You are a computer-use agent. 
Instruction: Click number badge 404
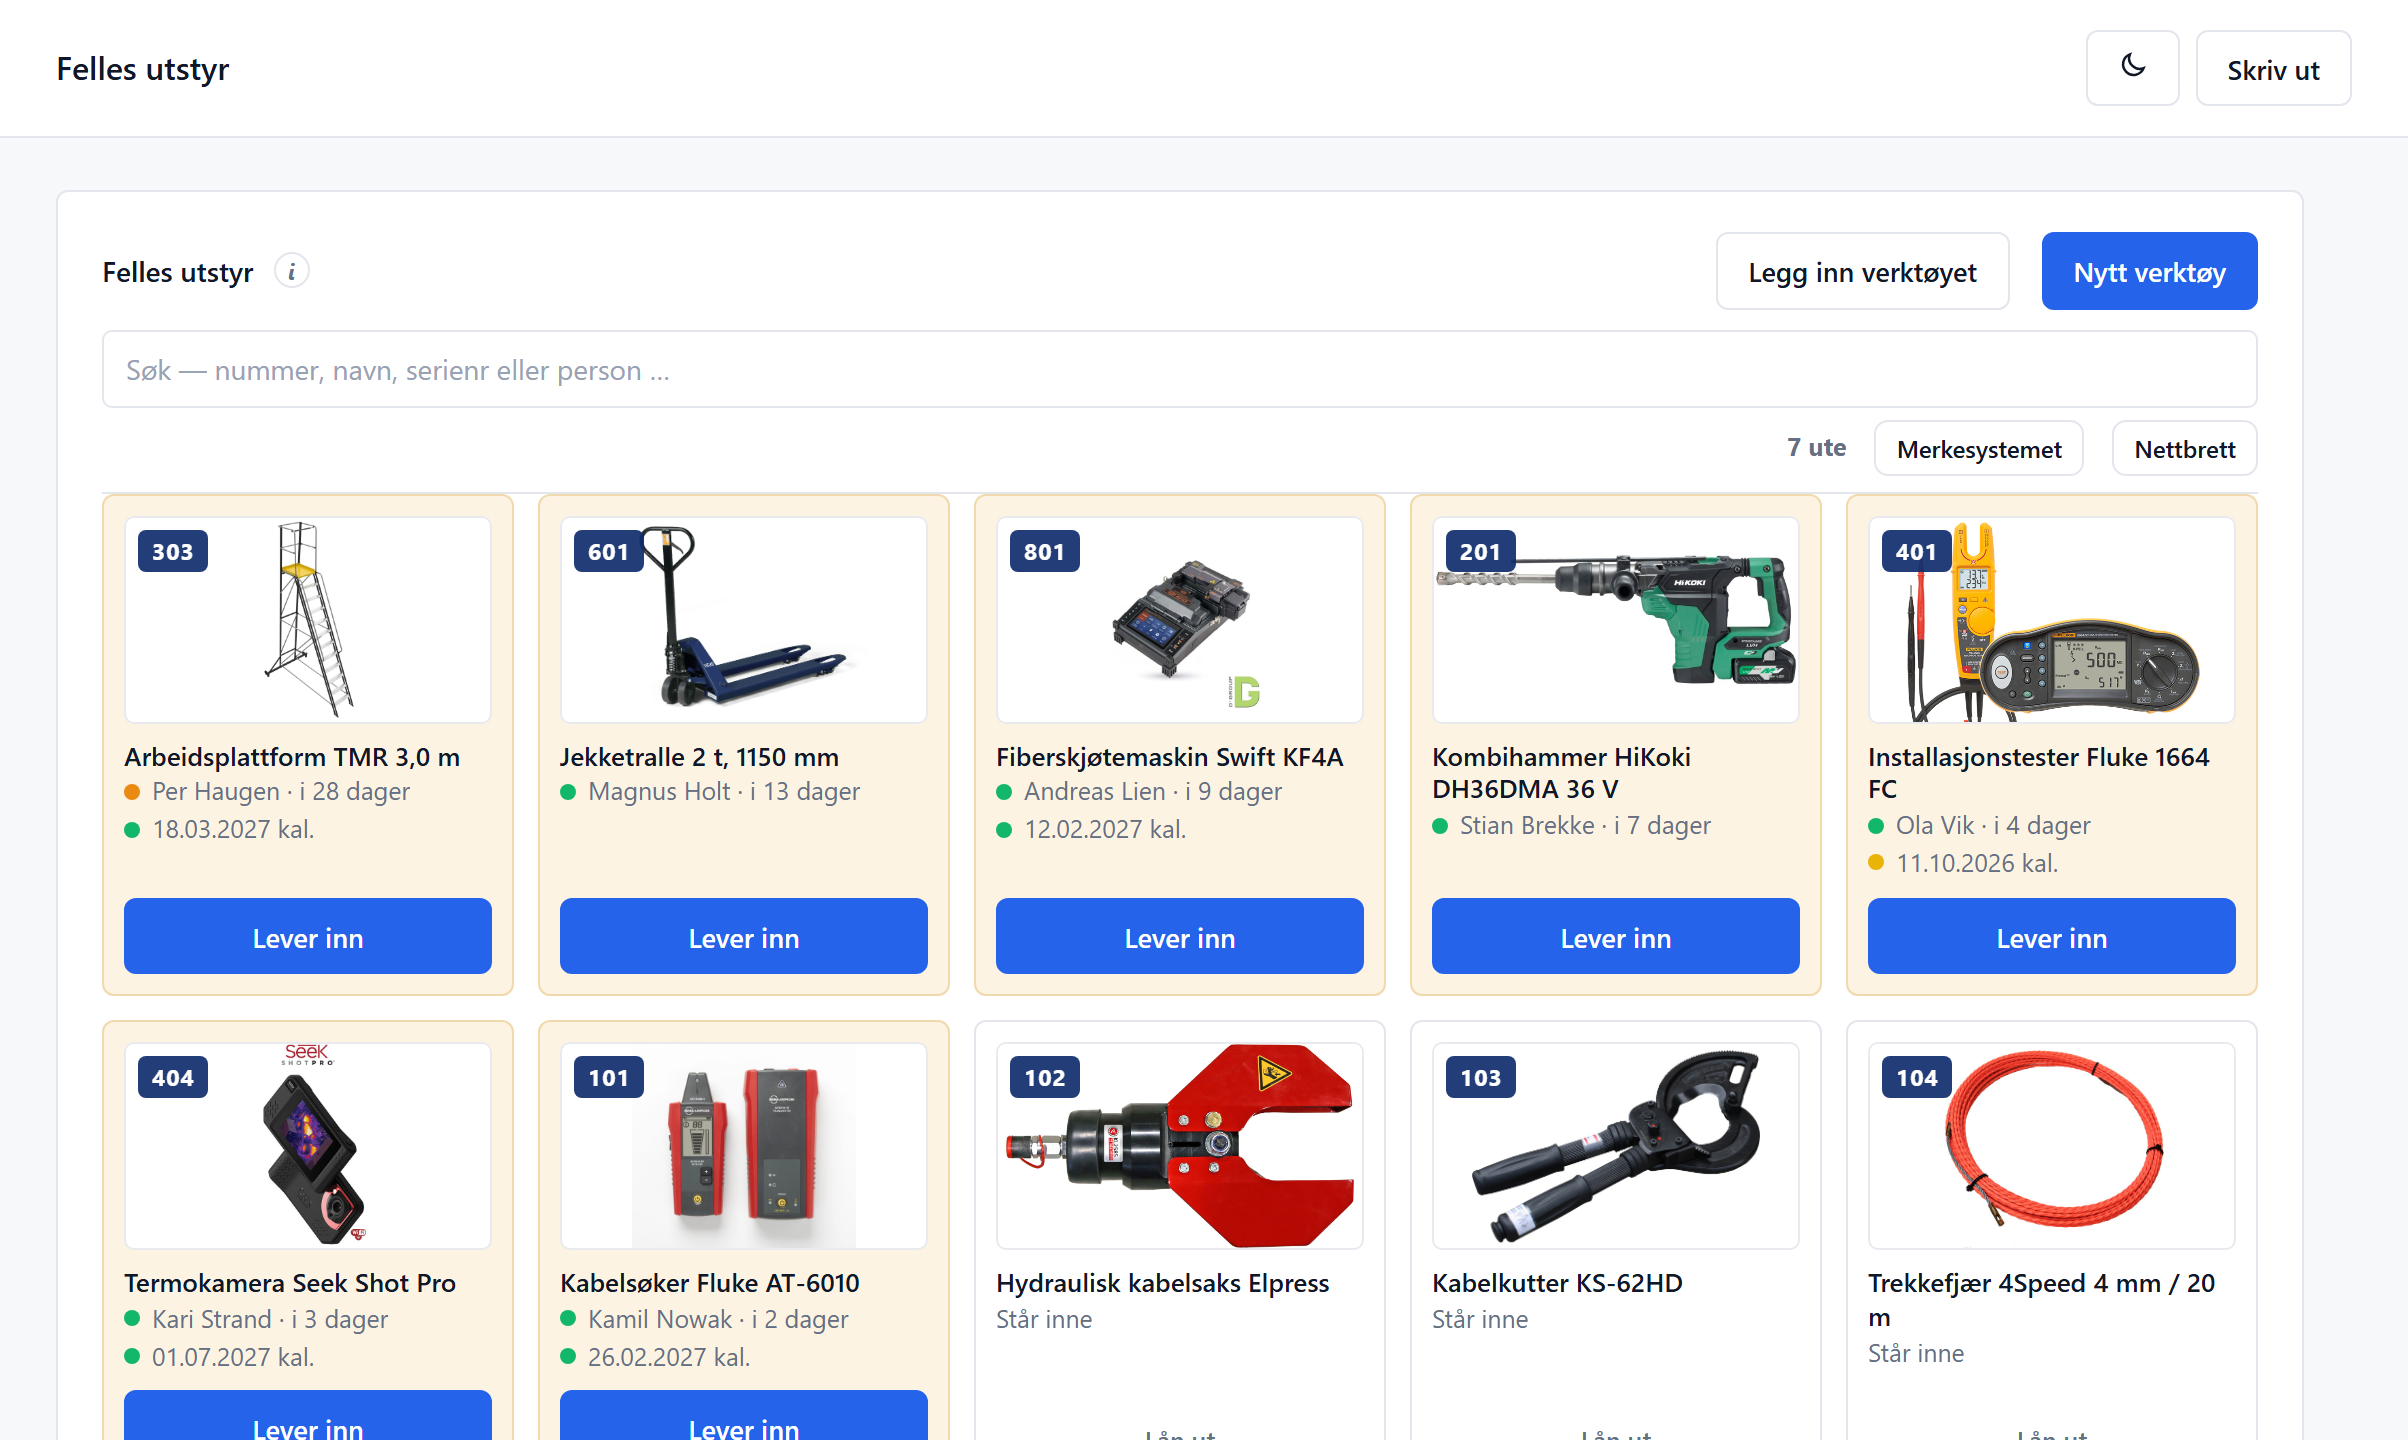(173, 1077)
